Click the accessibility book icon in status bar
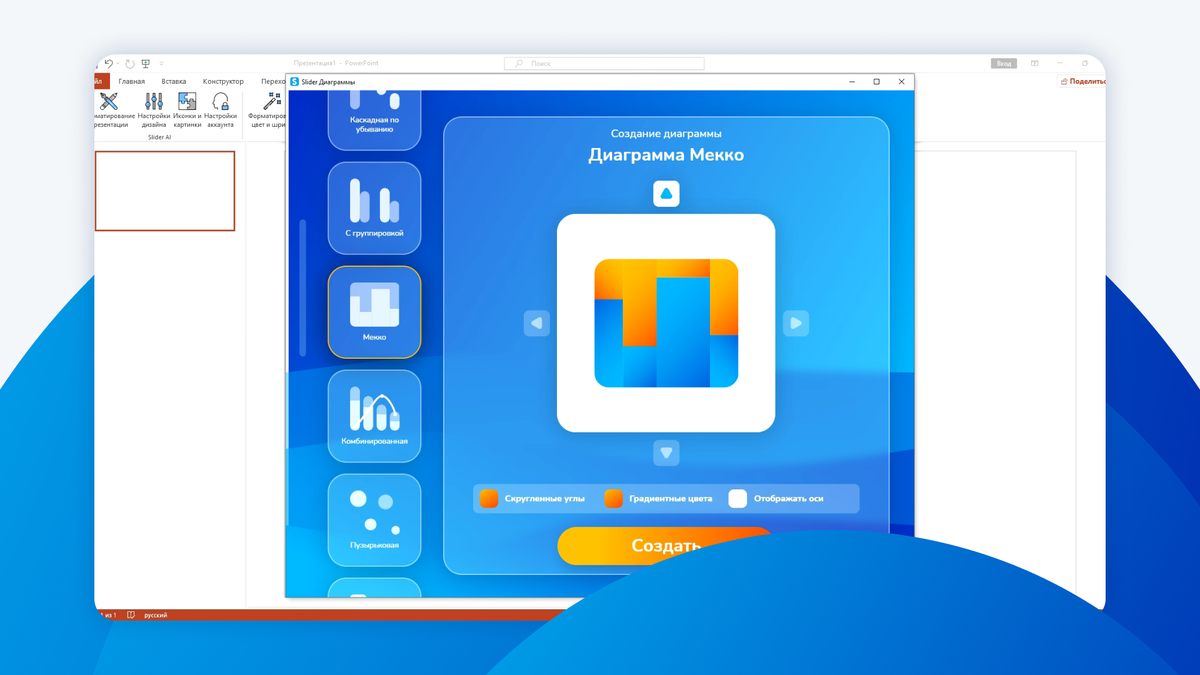Screen dimensions: 1200x675 (x=131, y=615)
